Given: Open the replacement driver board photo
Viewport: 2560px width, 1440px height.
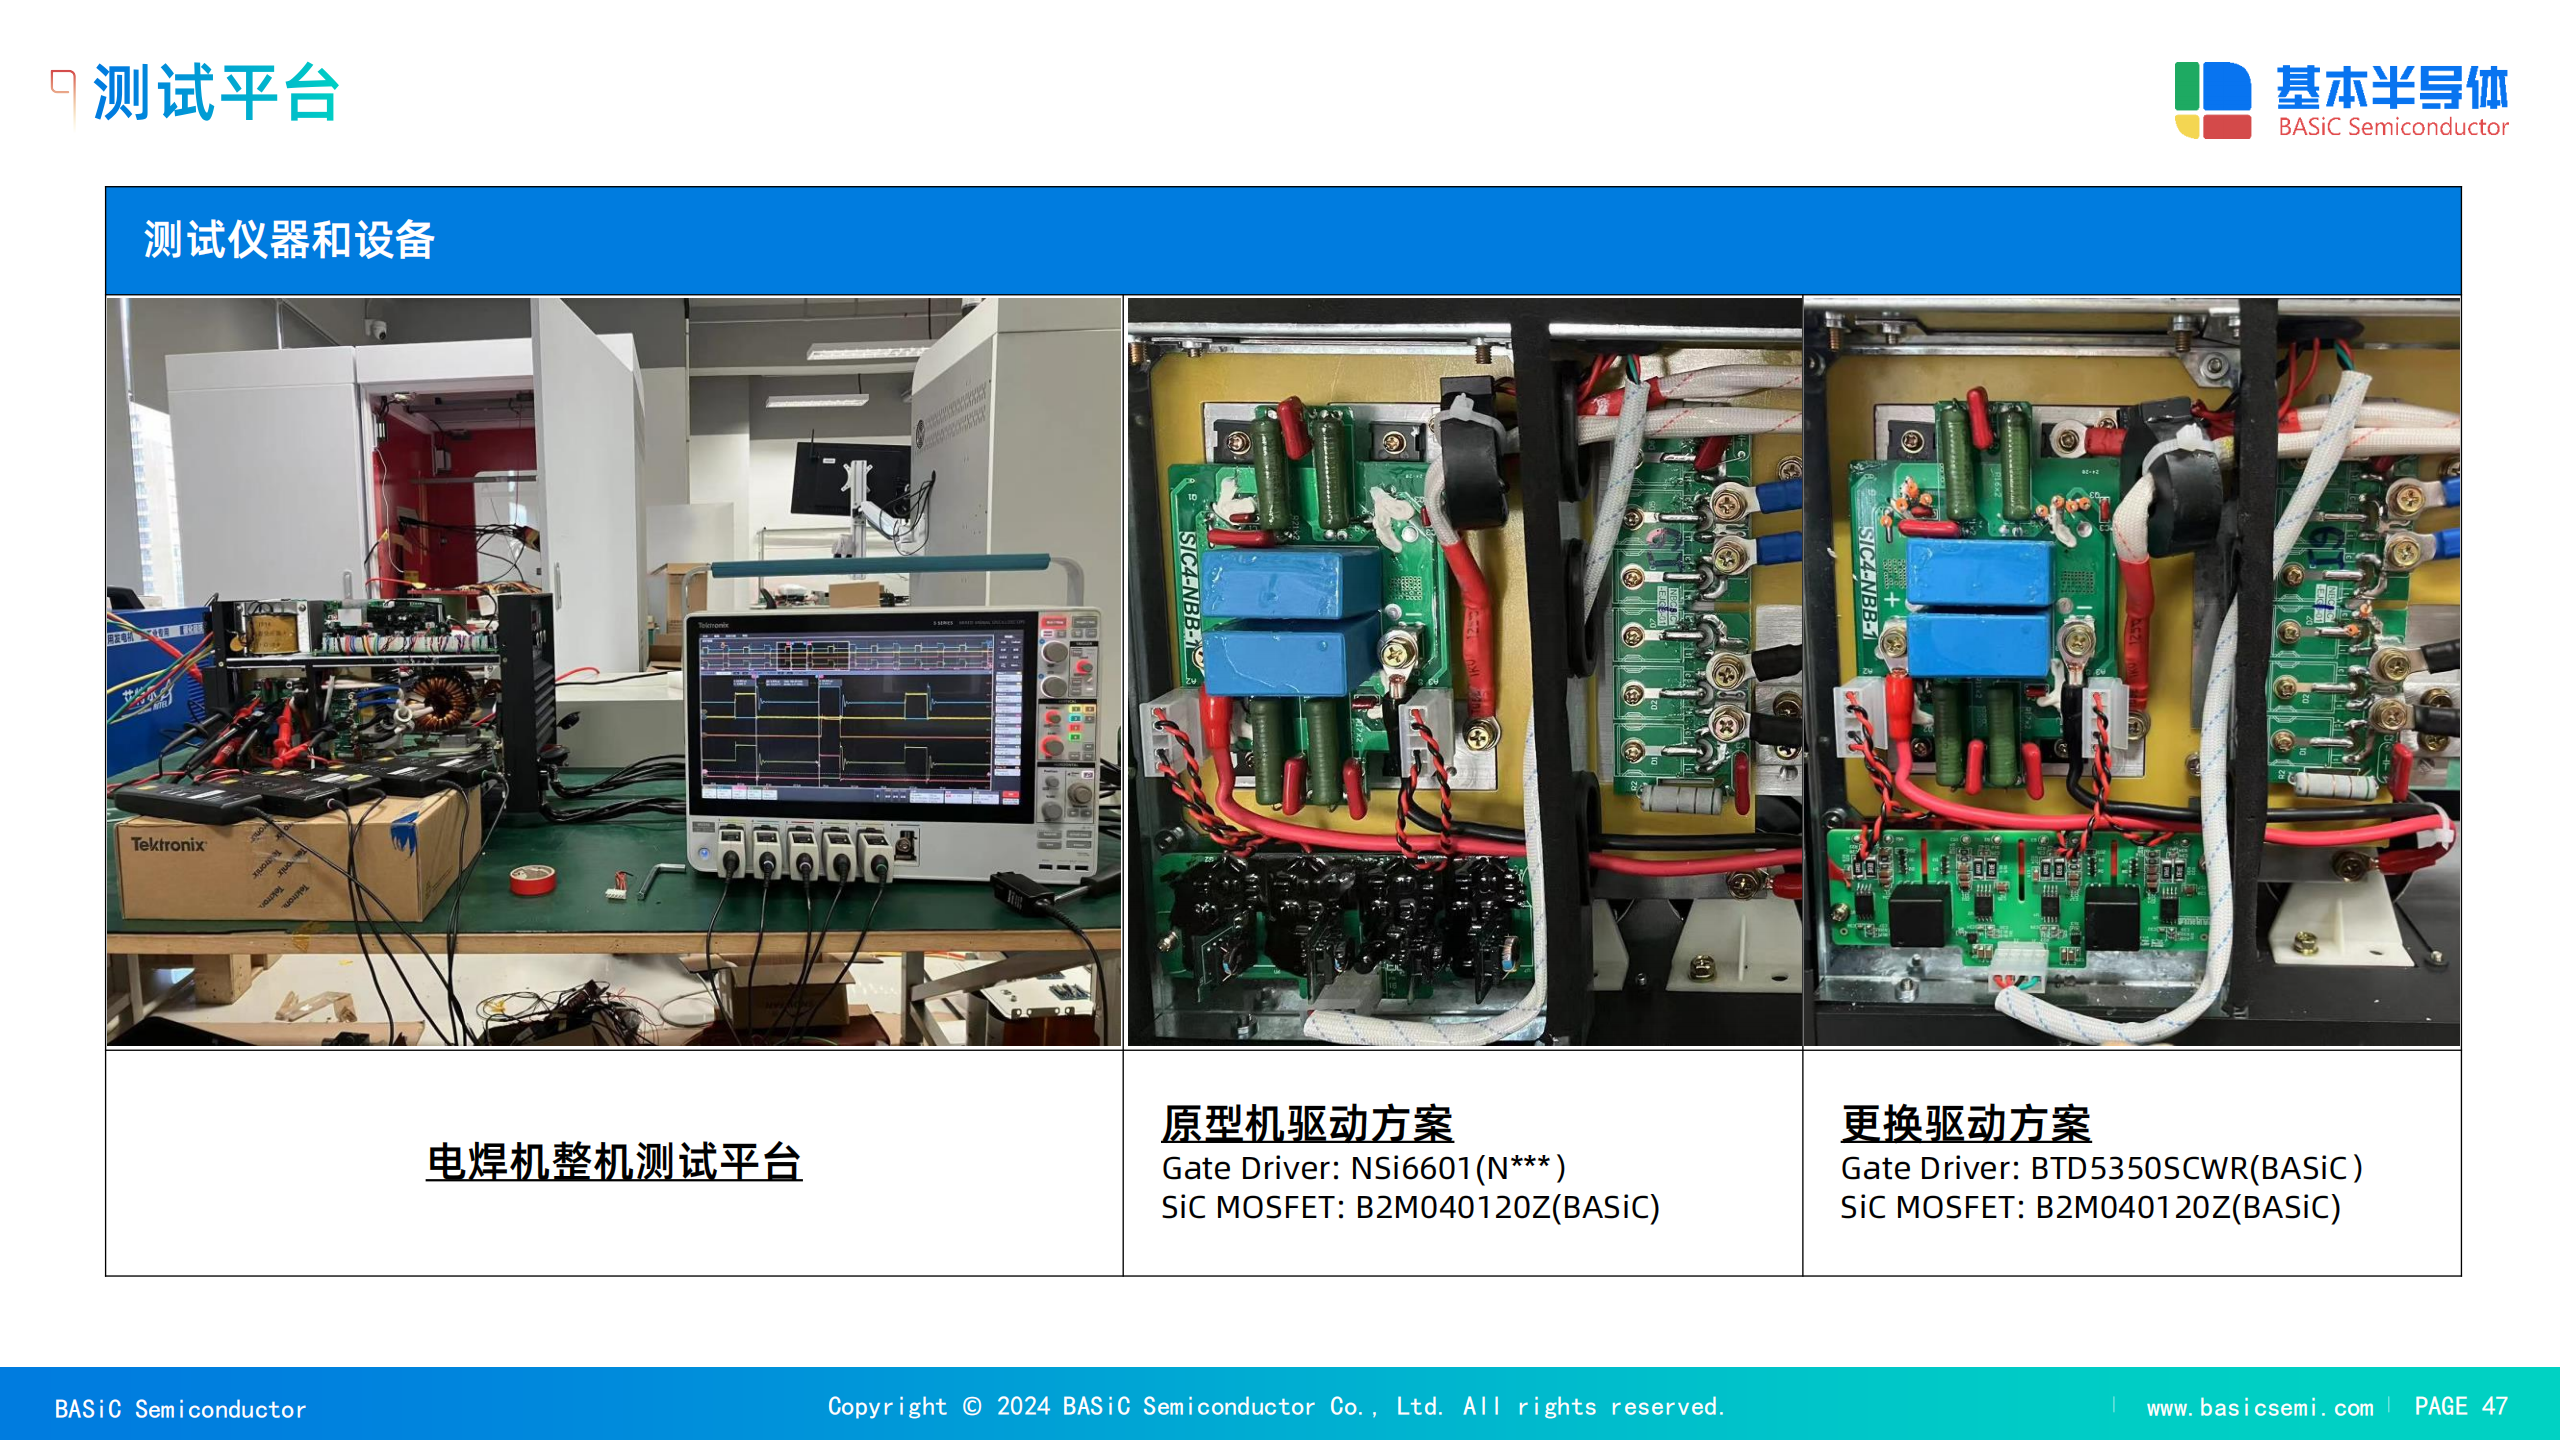Looking at the screenshot, I should [2131, 671].
